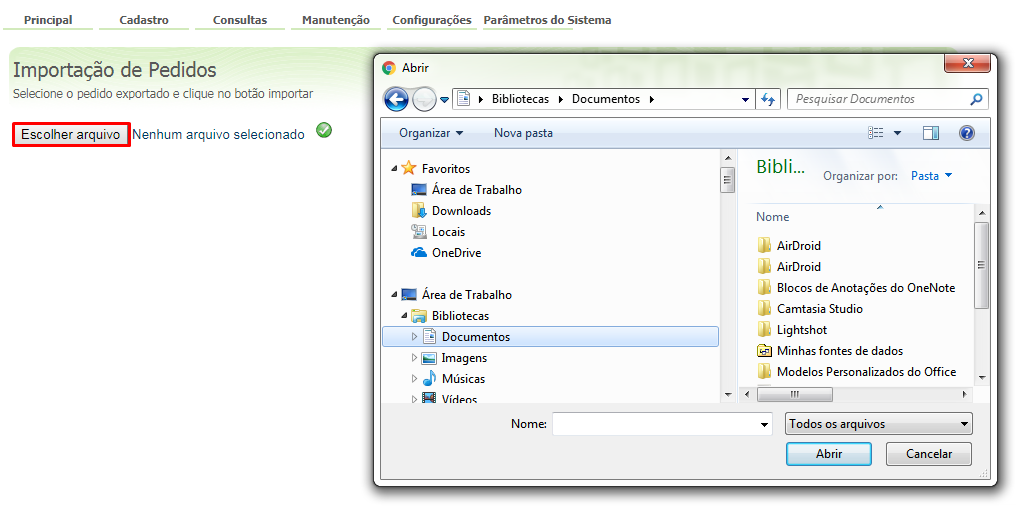Open the Downloads folder in Favoritos
The image size is (1034, 515).
pyautogui.click(x=461, y=211)
